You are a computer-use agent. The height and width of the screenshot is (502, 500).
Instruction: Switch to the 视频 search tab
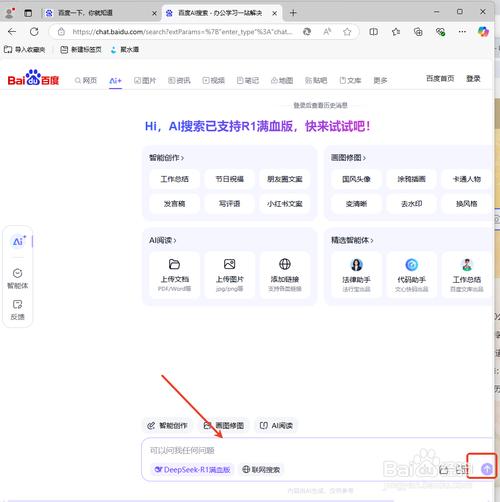click(214, 80)
